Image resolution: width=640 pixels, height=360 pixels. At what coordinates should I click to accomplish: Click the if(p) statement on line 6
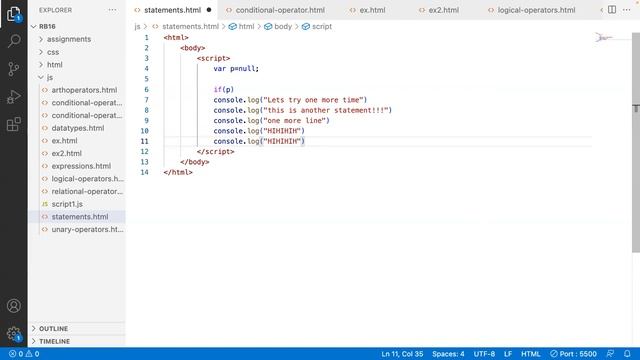[224, 89]
